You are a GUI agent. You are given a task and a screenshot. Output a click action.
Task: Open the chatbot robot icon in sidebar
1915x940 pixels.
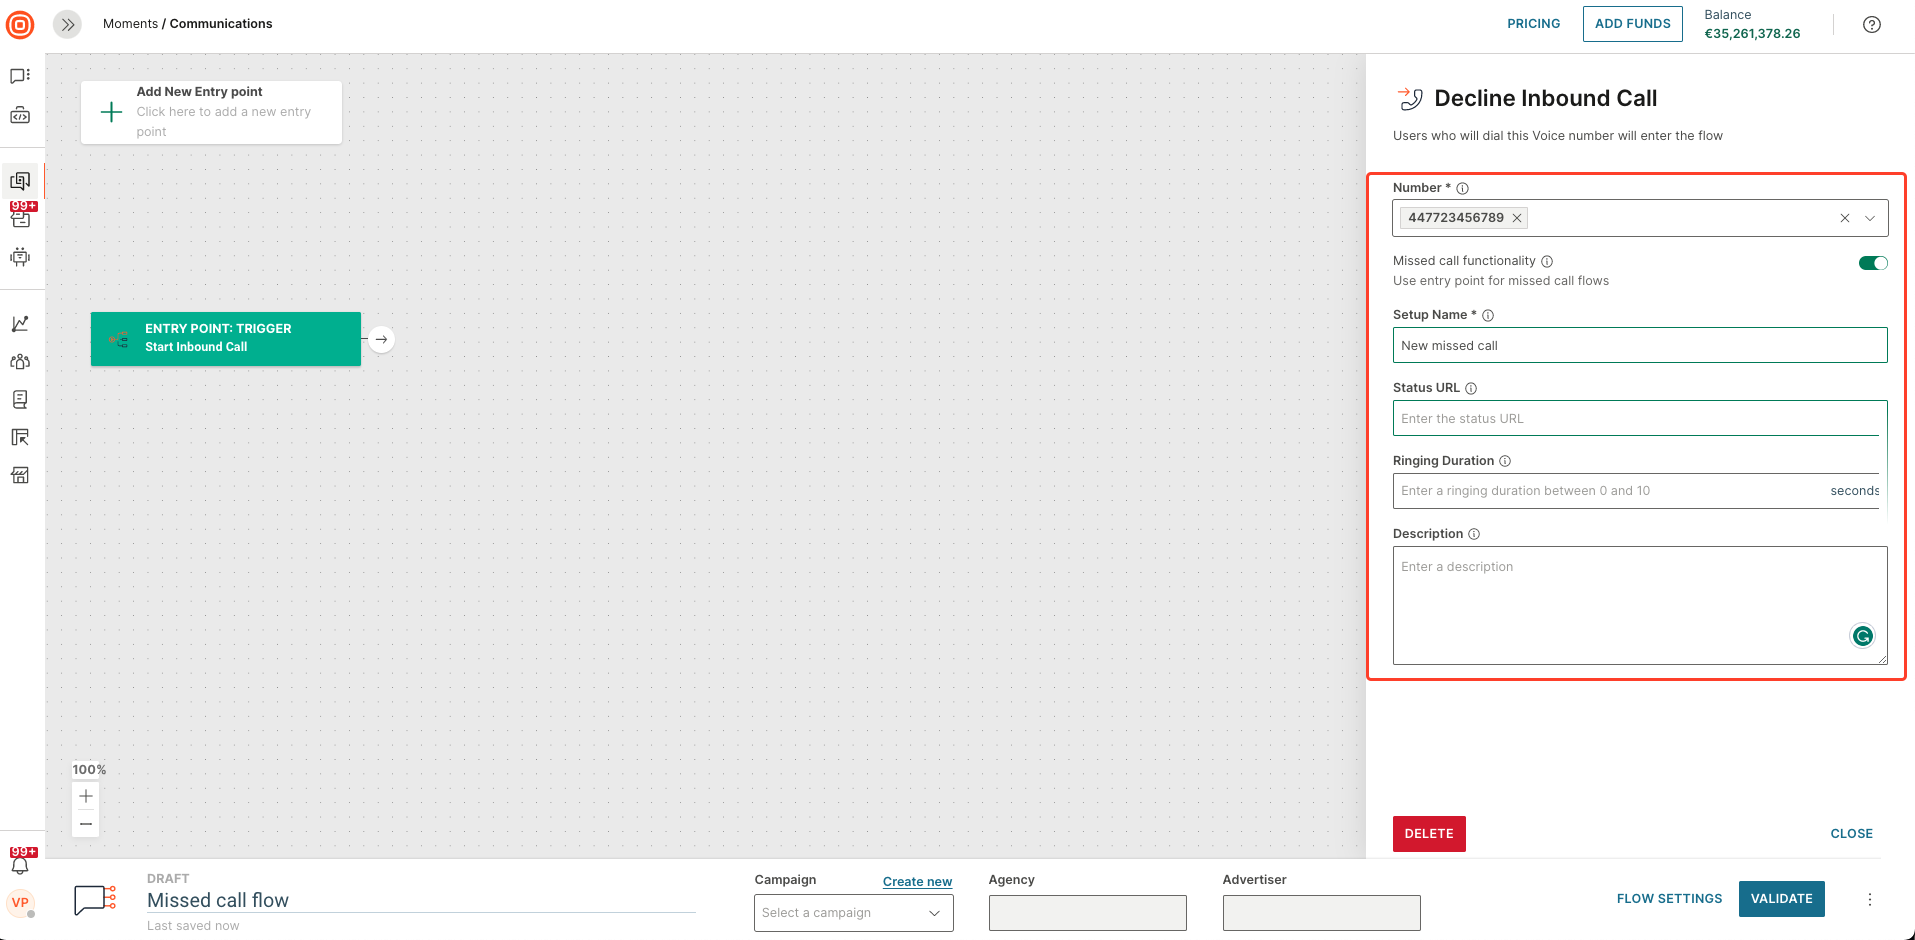coord(20,257)
